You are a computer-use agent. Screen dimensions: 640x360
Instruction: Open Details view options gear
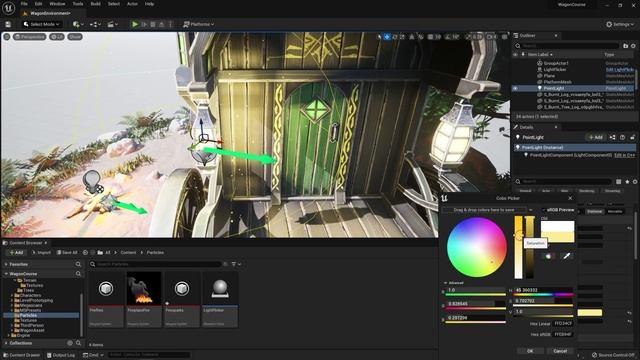(x=635, y=182)
